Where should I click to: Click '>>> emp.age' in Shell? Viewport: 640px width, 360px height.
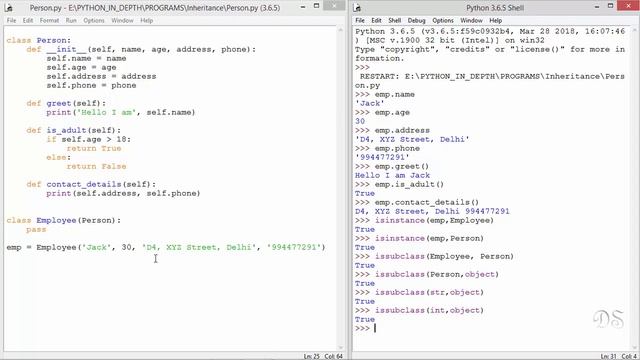coord(382,112)
